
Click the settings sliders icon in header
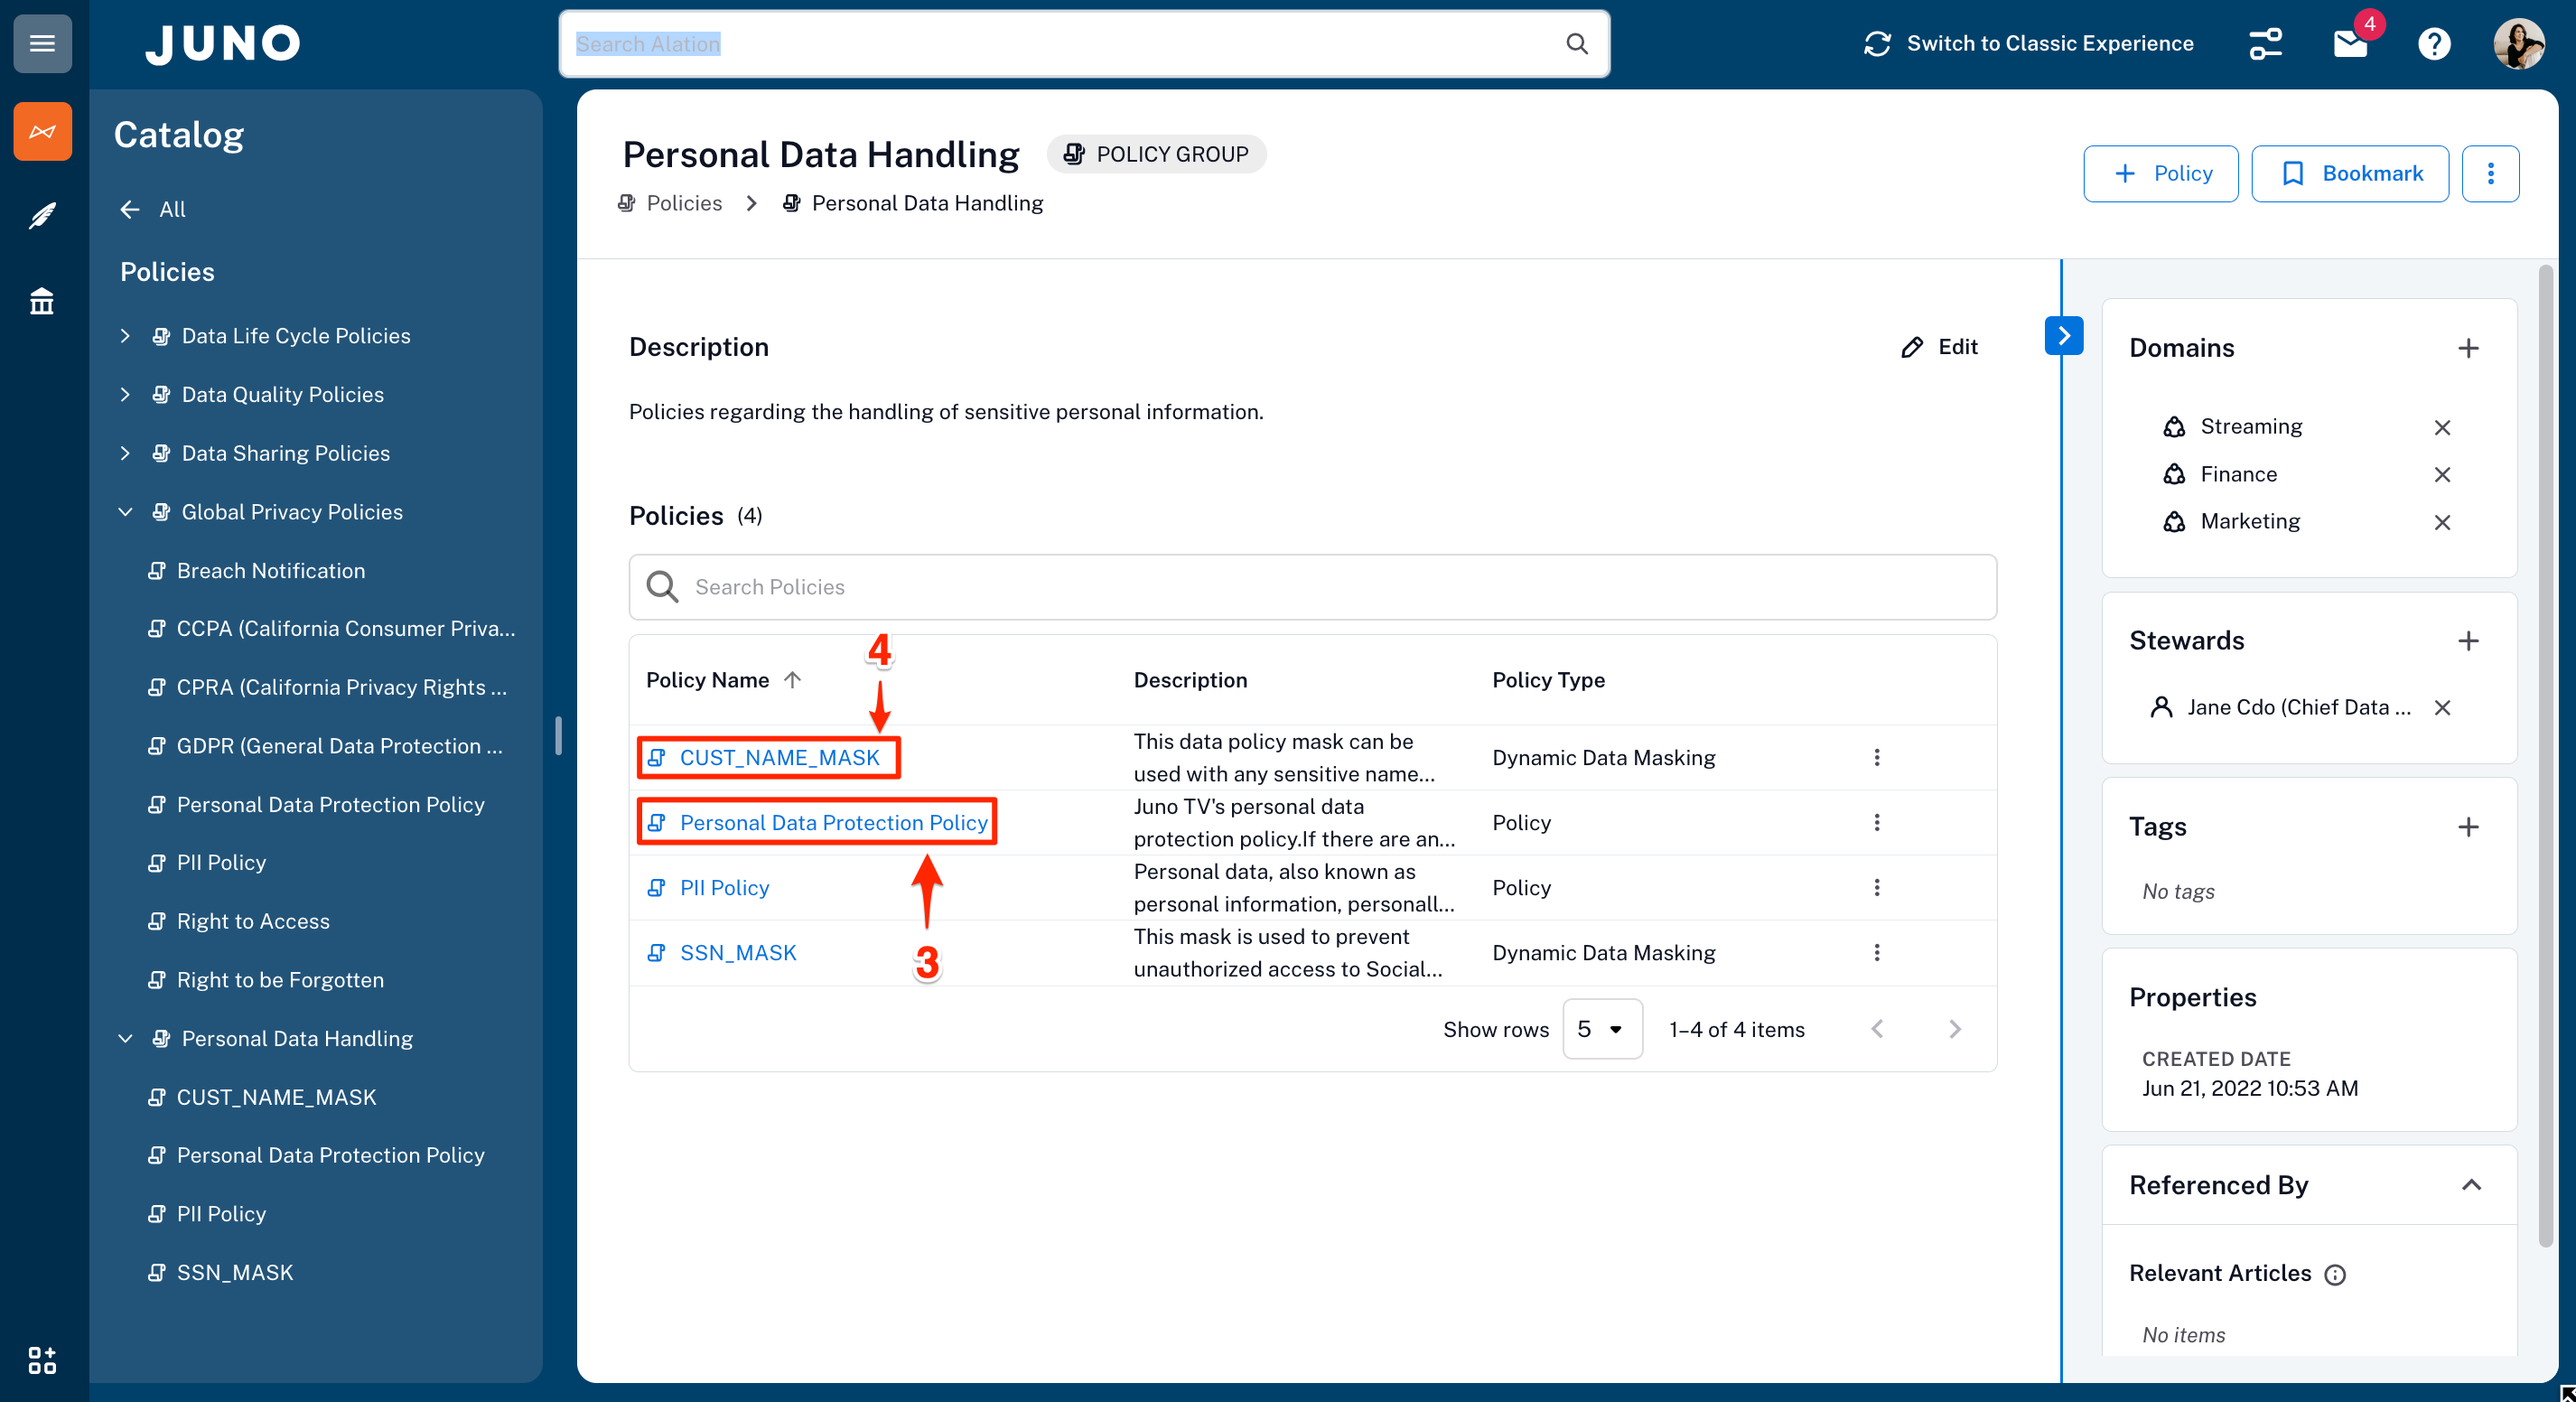pyautogui.click(x=2265, y=43)
